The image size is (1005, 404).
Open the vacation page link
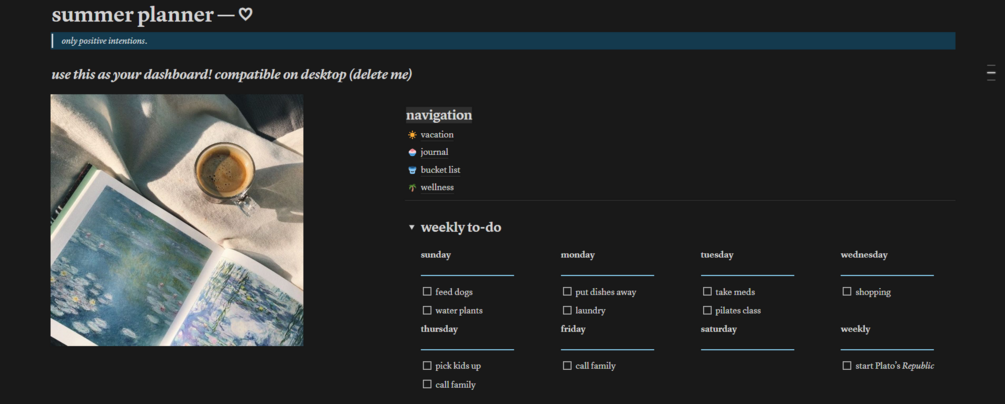pyautogui.click(x=437, y=135)
